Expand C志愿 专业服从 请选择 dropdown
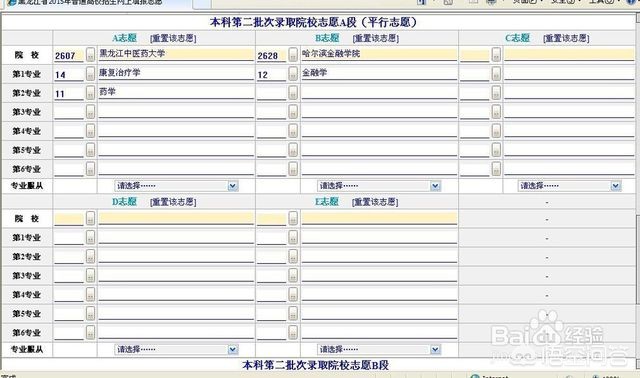The width and height of the screenshot is (640, 378). (616, 186)
